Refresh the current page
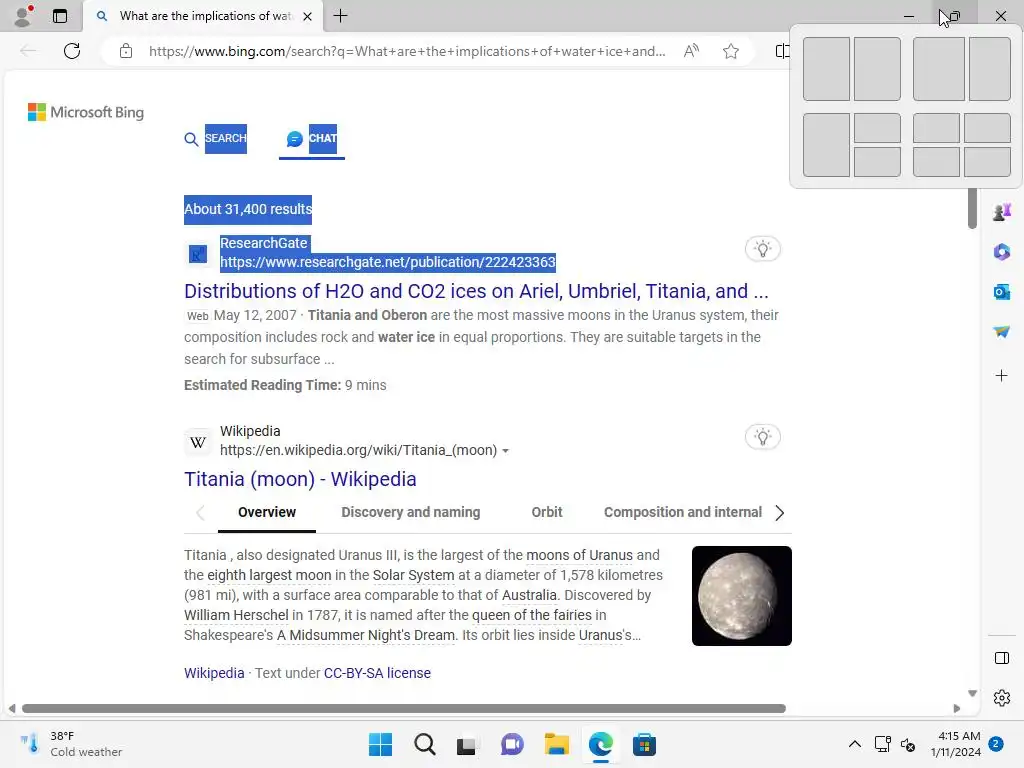Viewport: 1024px width, 768px height. pyautogui.click(x=72, y=51)
